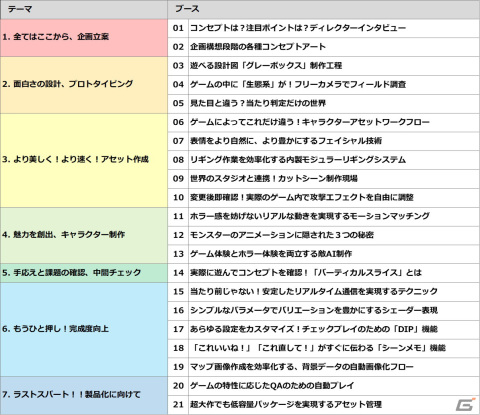Click booth number cell '08'

pyautogui.click(x=178, y=160)
